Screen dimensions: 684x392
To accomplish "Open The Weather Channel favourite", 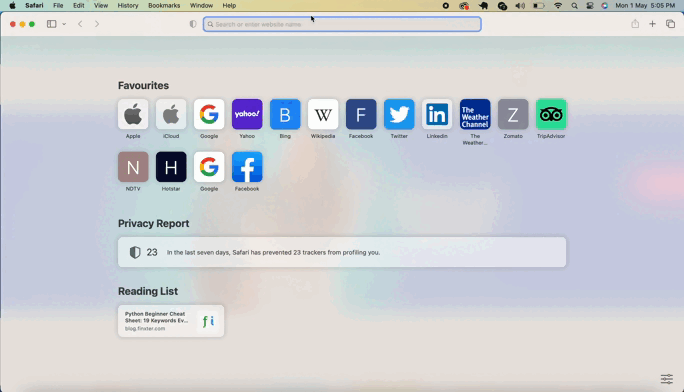I will tap(475, 114).
